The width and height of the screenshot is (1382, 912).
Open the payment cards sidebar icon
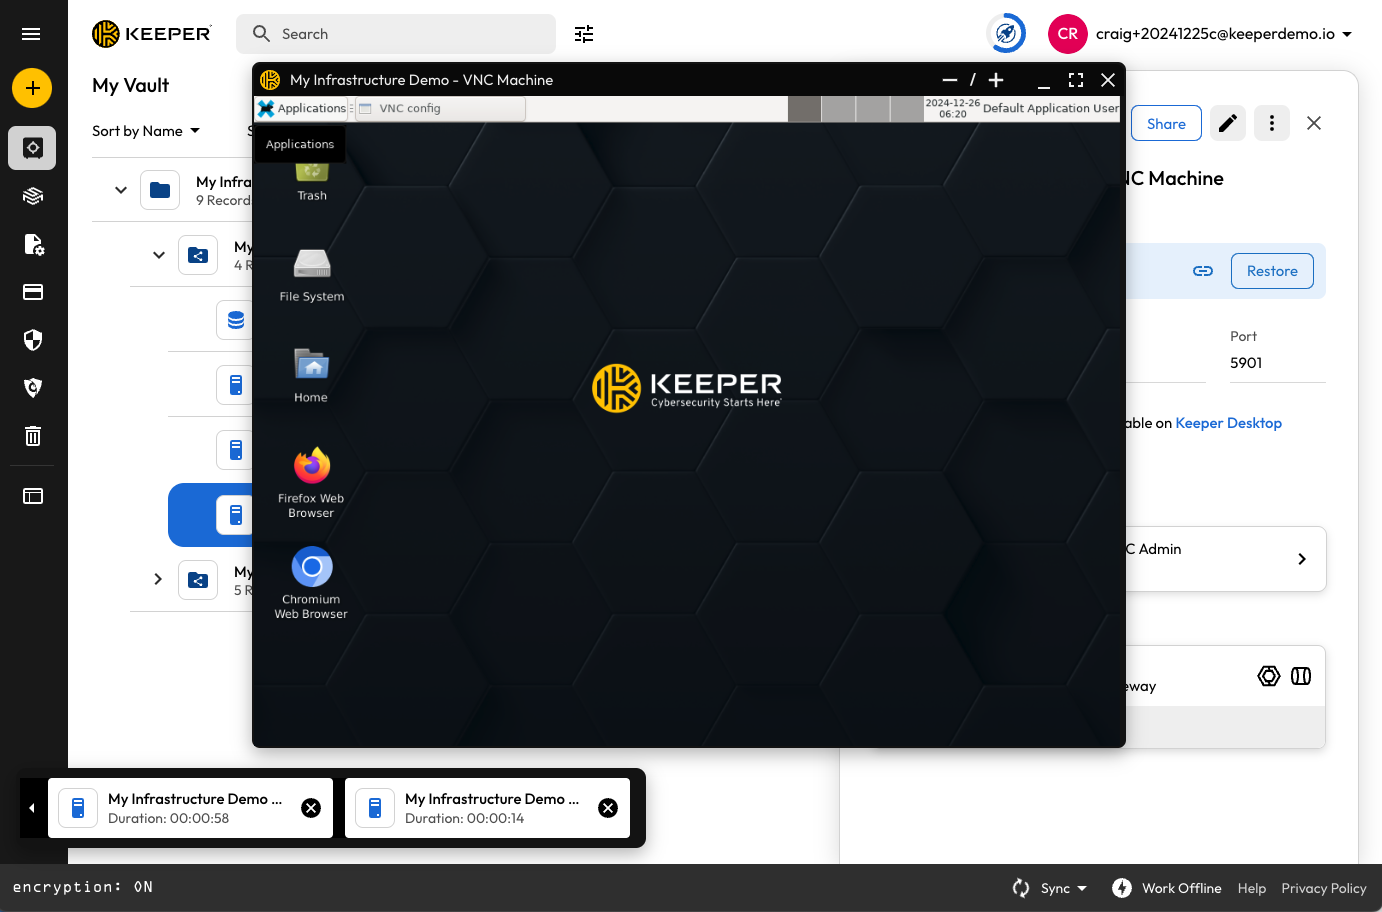(x=33, y=292)
